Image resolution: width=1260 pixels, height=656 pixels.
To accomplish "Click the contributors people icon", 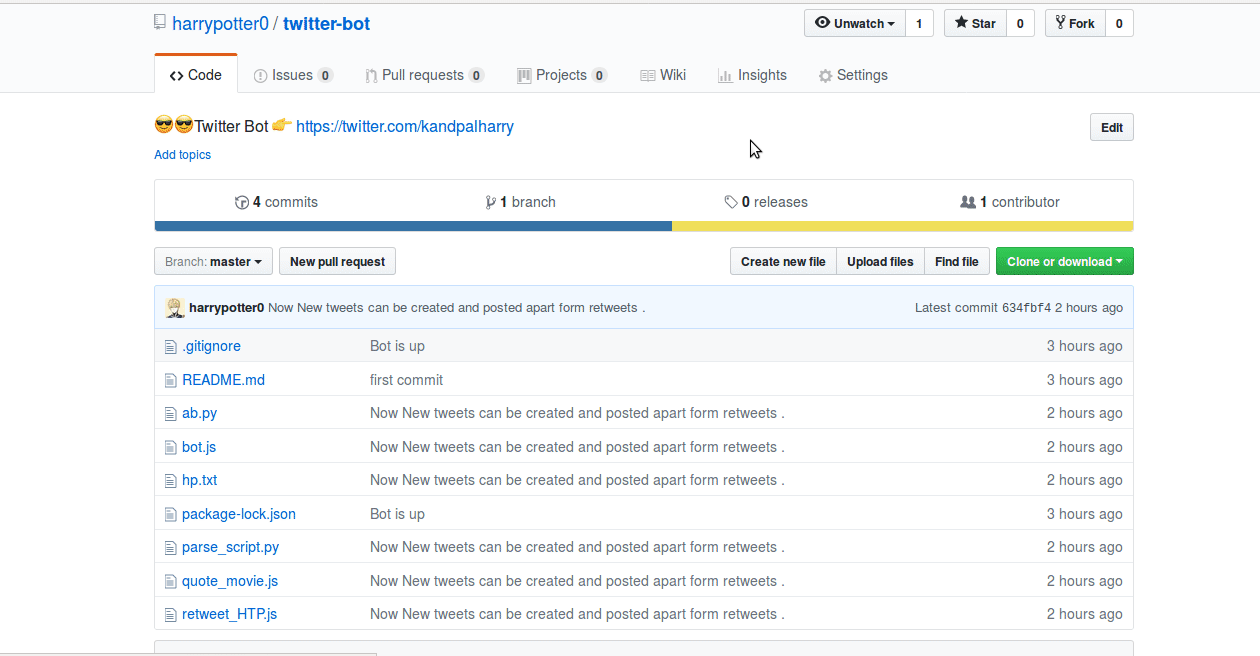I will coord(968,202).
